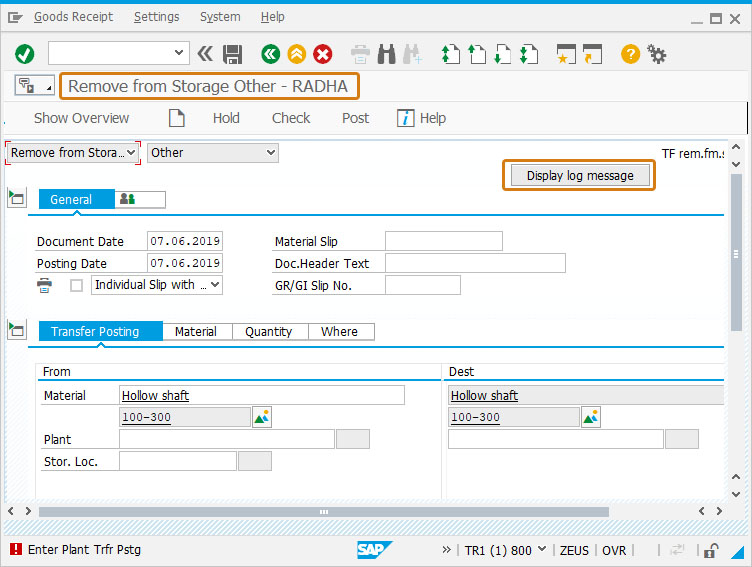Select the General header tab
Viewport: 752px width, 567px height.
click(x=77, y=199)
